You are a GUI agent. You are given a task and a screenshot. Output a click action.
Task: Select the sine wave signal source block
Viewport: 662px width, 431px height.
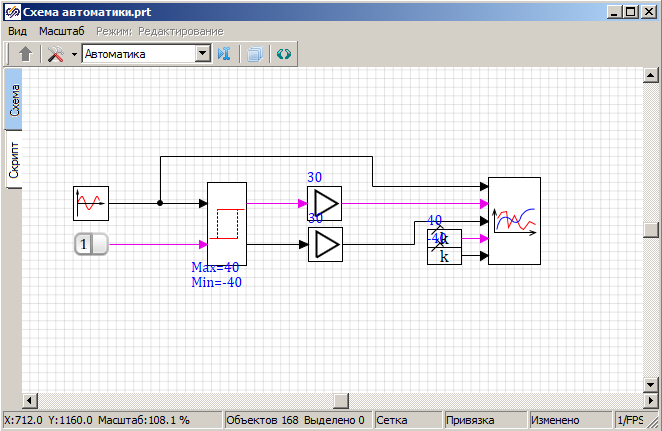click(90, 203)
